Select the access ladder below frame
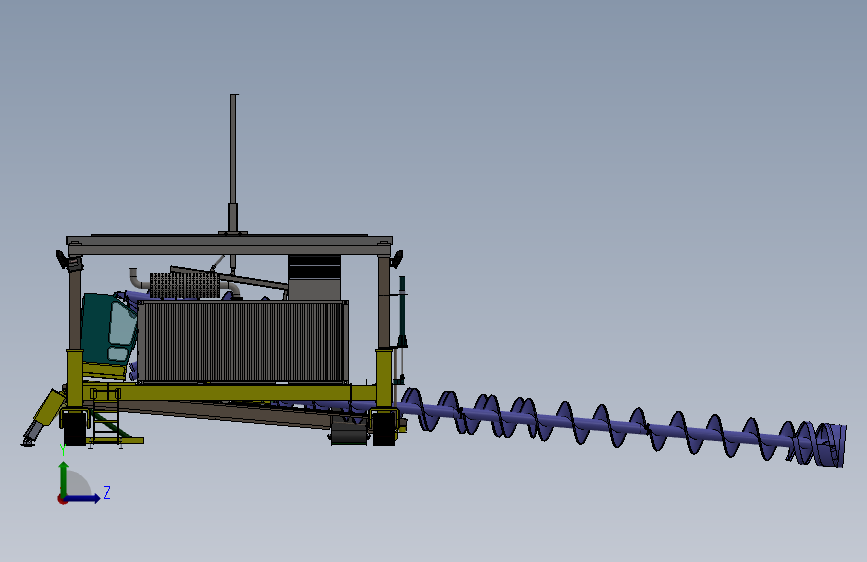The image size is (867, 562). [106, 417]
